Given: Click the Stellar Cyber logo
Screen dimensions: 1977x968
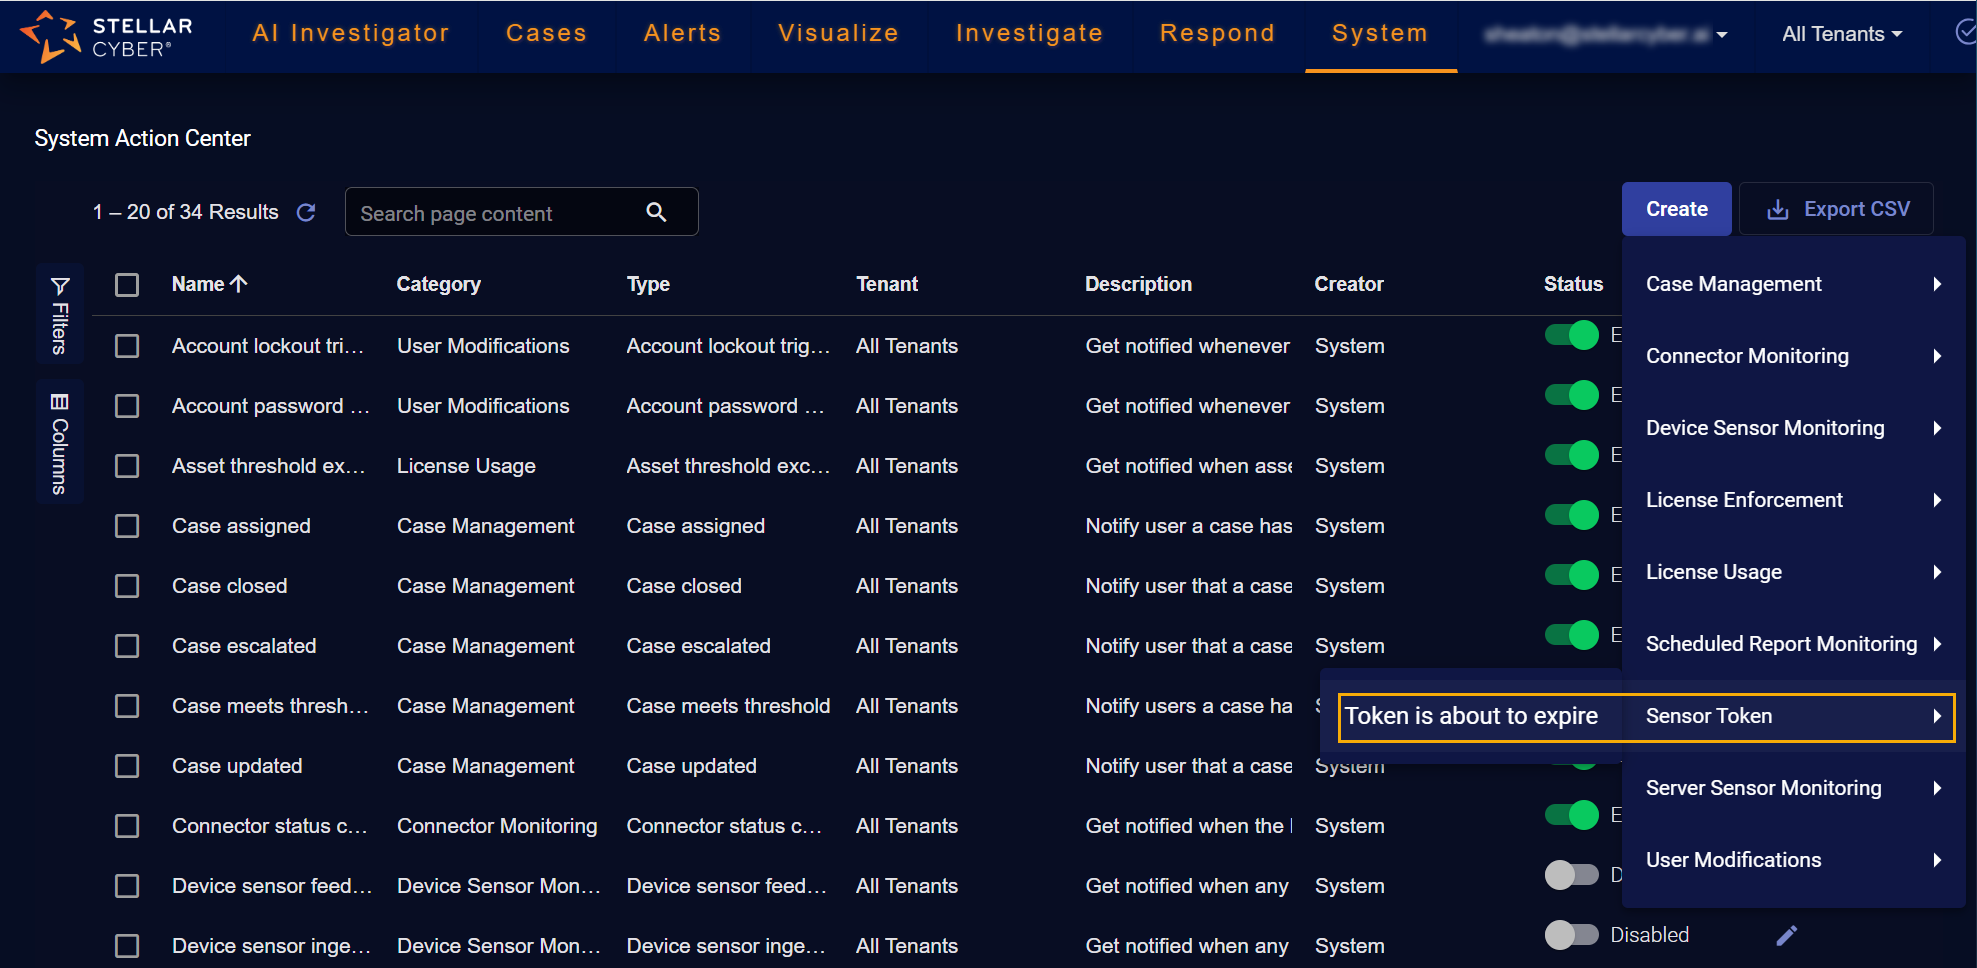Looking at the screenshot, I should (106, 36).
